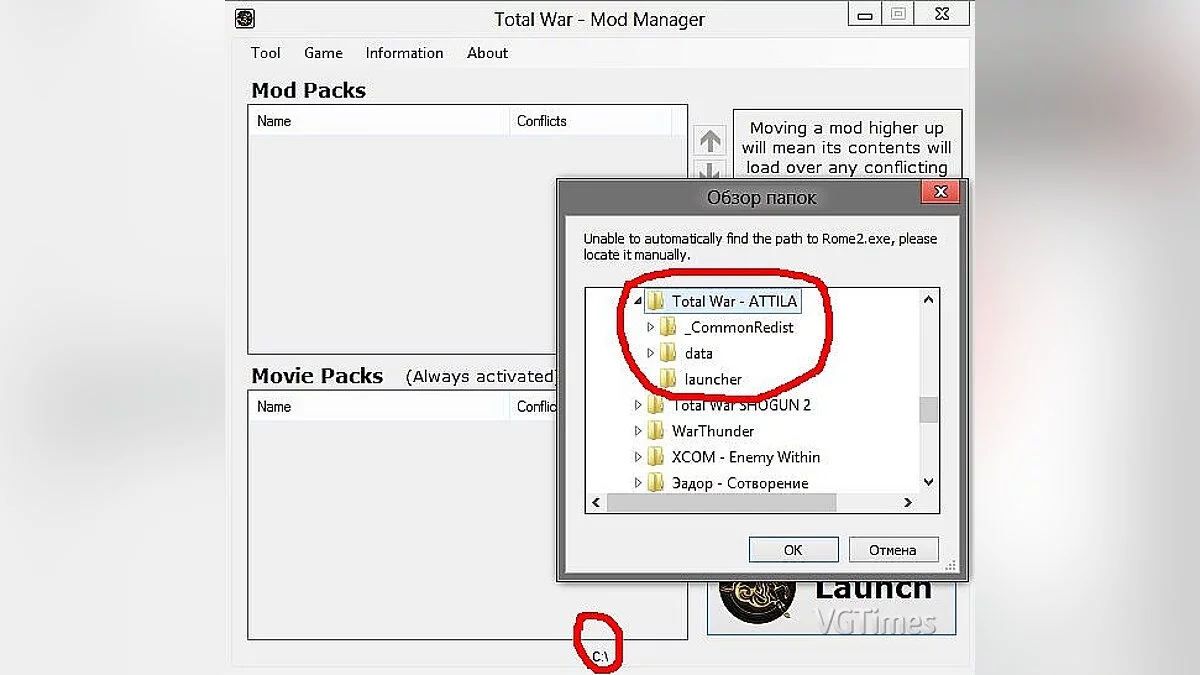Click the Отмена cancel button
This screenshot has height=675, width=1200.
click(893, 549)
